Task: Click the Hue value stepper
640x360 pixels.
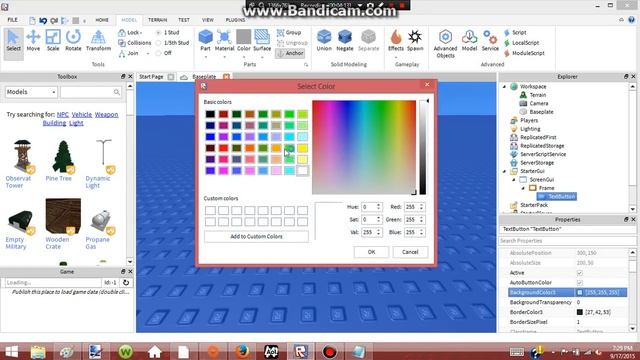Action: tap(378, 207)
